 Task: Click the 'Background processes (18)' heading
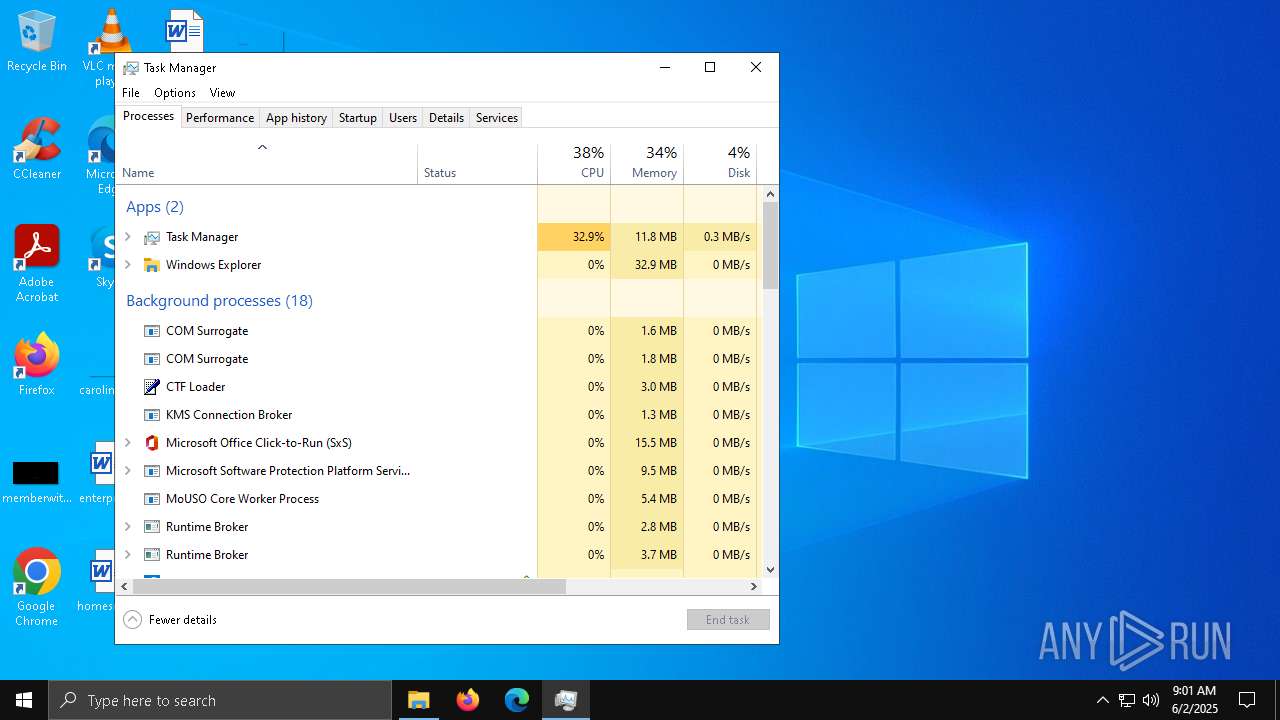pos(219,301)
